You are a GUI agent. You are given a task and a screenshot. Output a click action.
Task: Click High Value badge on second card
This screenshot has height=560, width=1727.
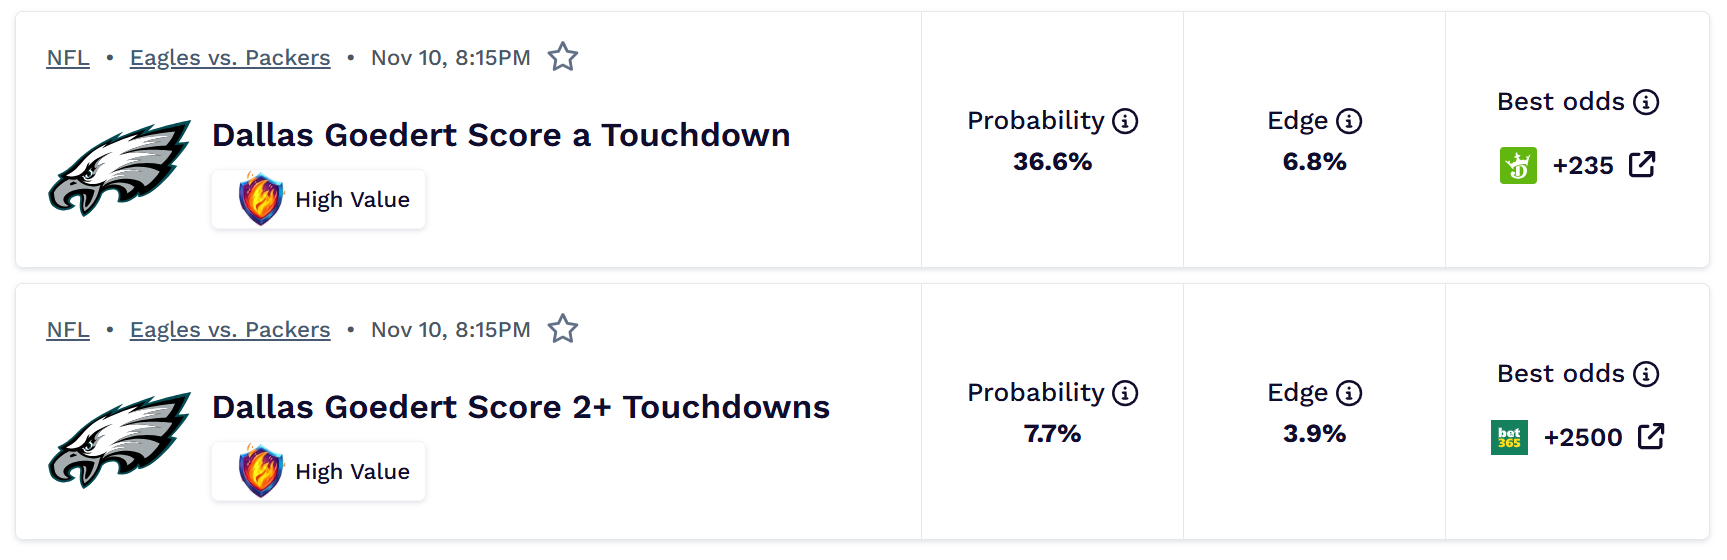tap(319, 472)
